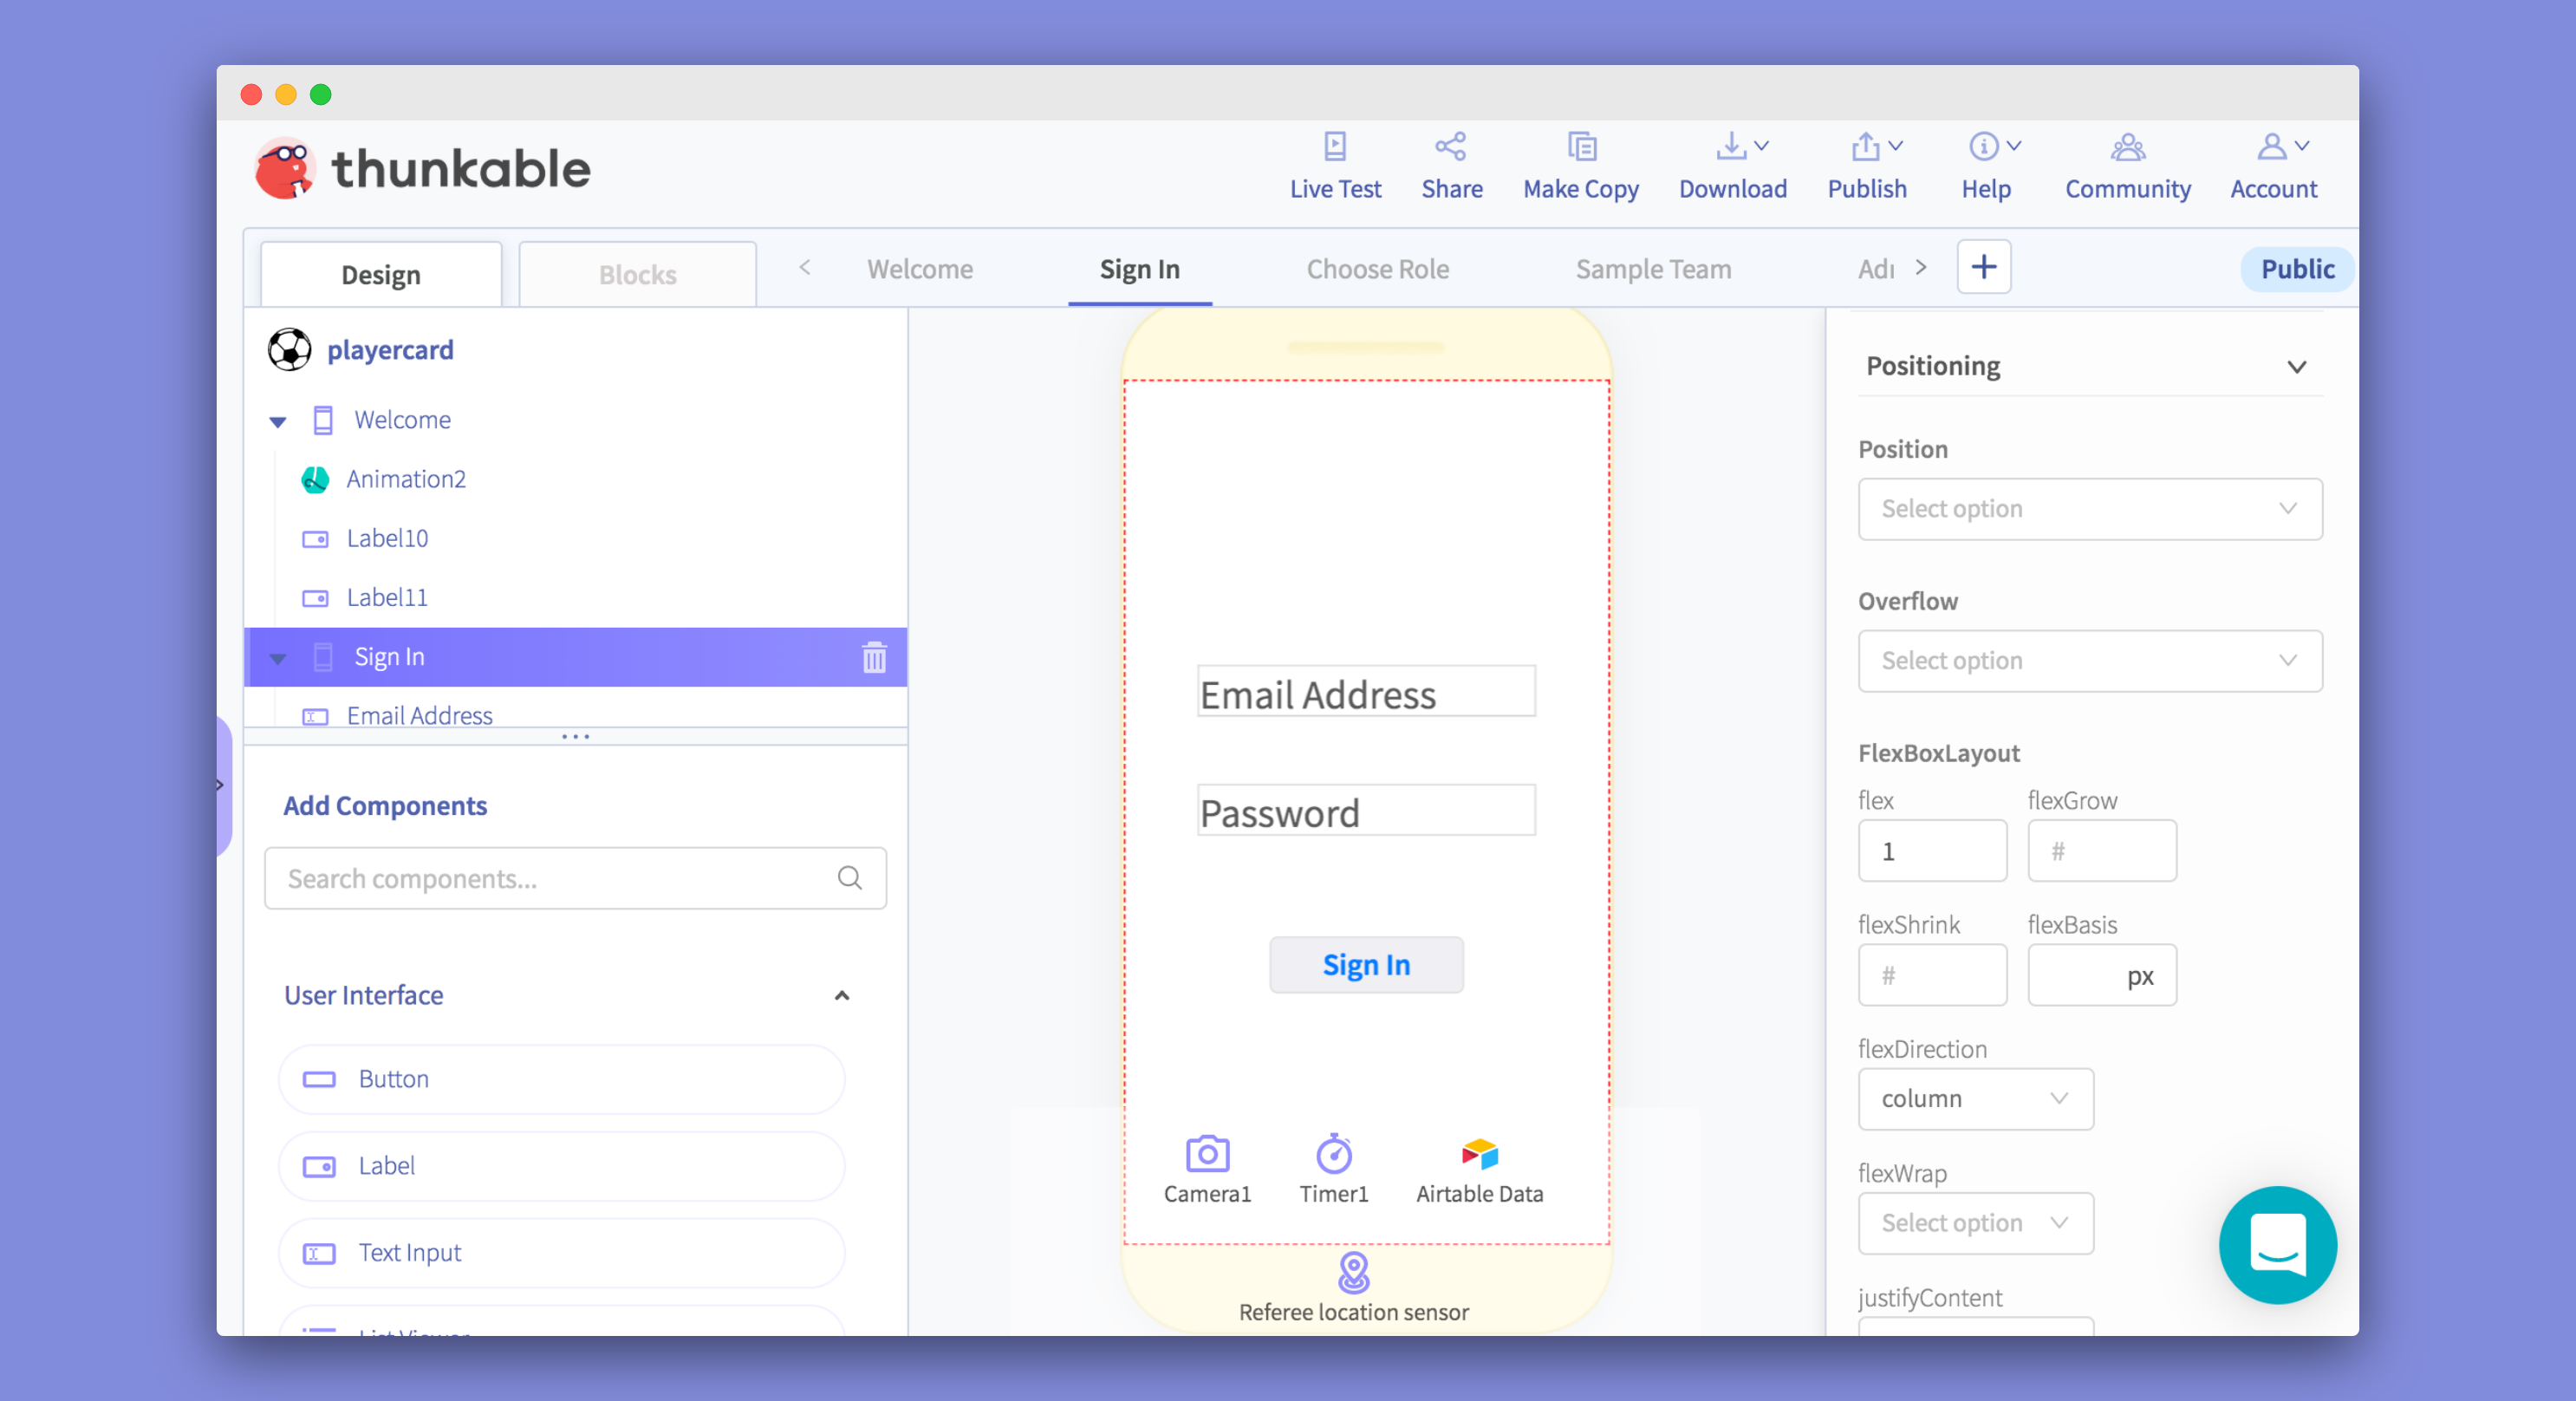Click the Animation2 component icon in tree
Screen dimensions: 2576x1401
[x=315, y=480]
